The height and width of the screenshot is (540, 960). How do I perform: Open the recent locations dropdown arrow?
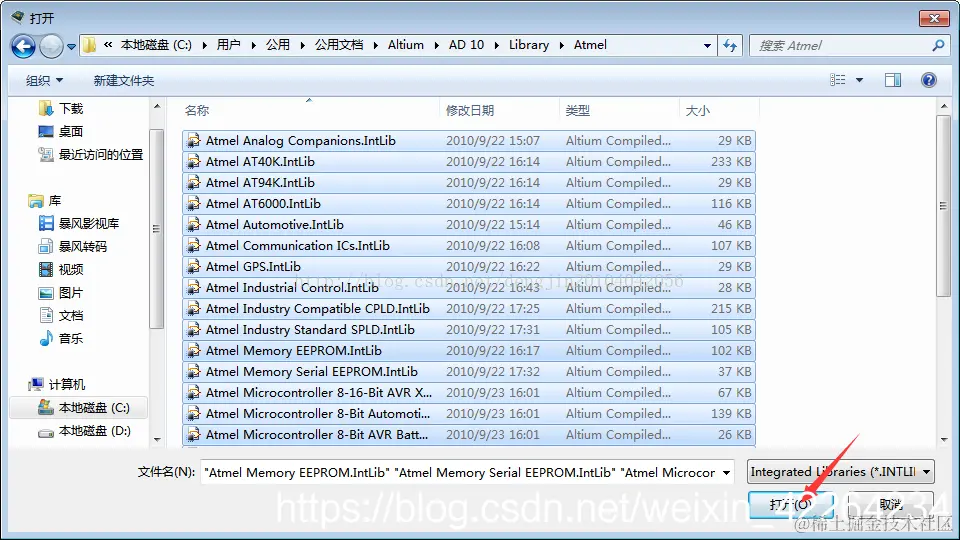click(71, 47)
